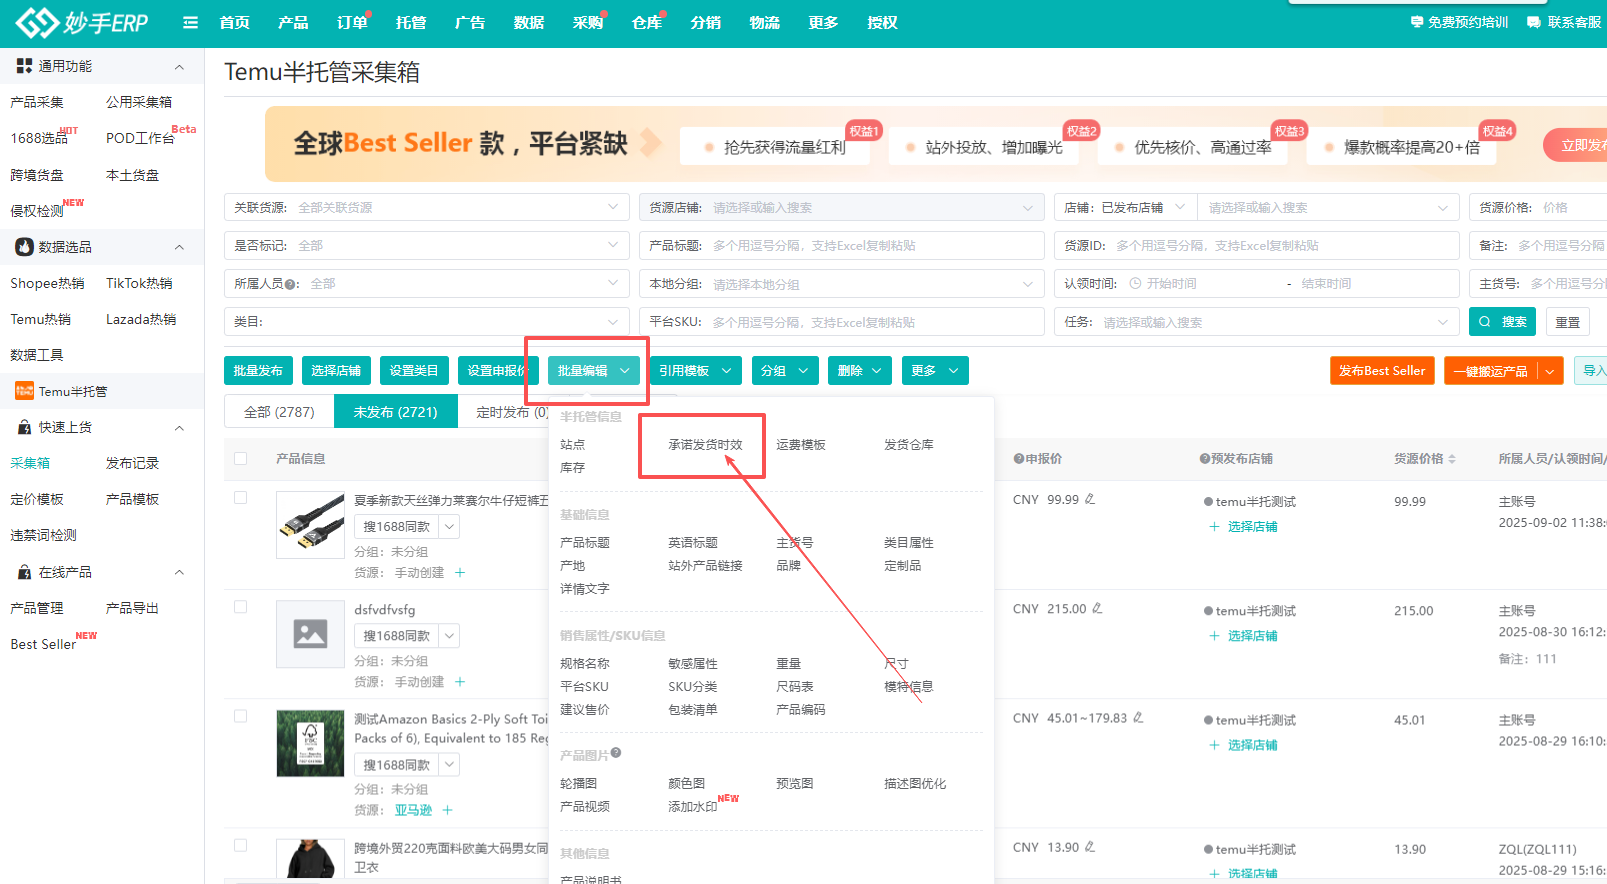Viewport: 1607px width, 884px height.
Task: Open 产品采集 in the sidebar
Action: (37, 102)
